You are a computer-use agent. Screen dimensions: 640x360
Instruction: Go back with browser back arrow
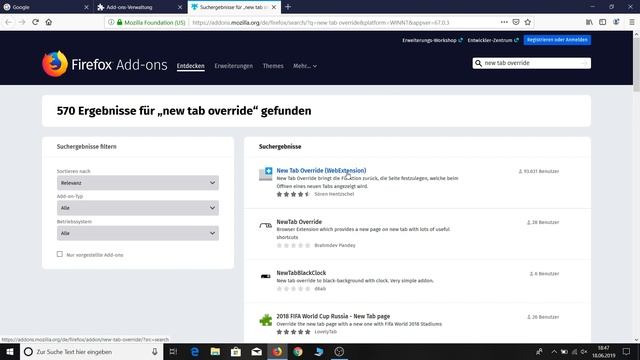9,22
